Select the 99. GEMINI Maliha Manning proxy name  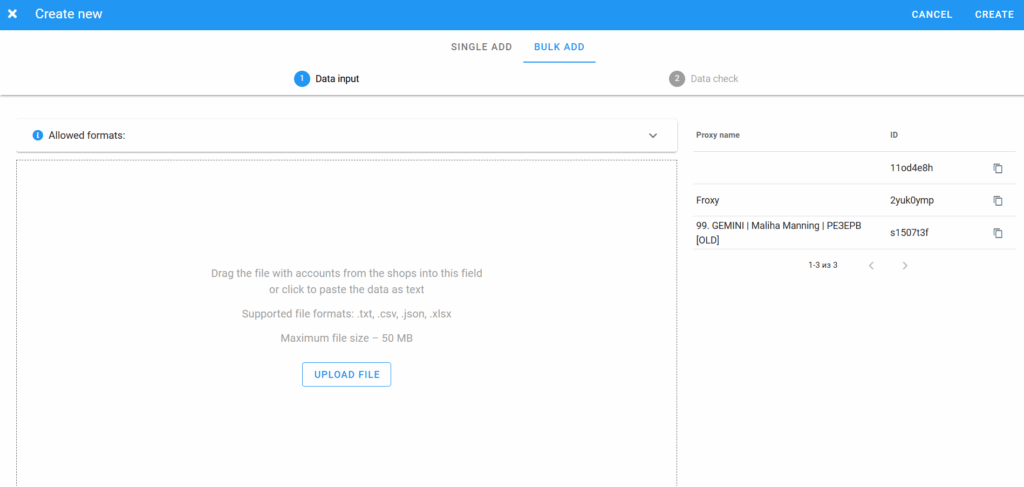(778, 232)
